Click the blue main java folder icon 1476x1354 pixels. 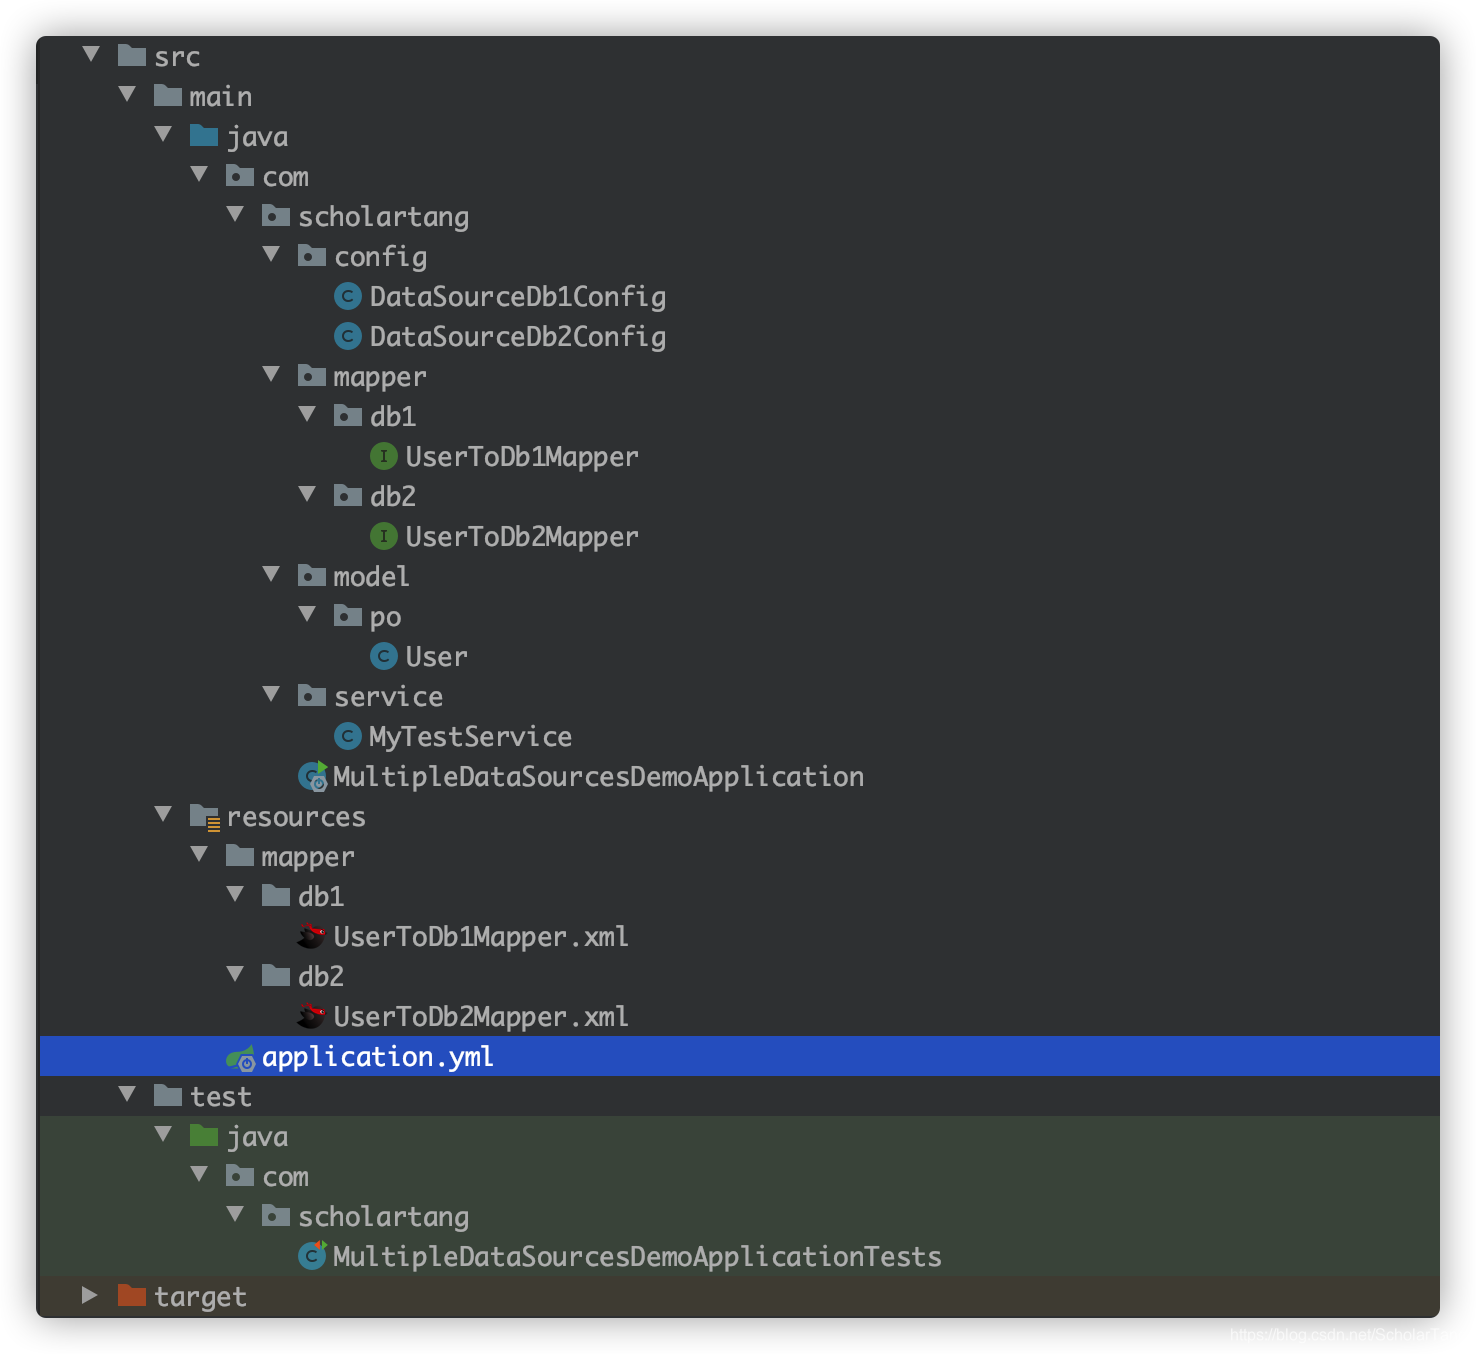click(x=204, y=135)
